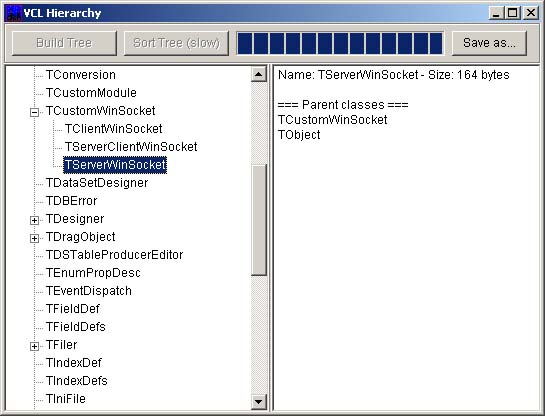Select TServerClientWinSocket in the tree
Screen dimensions: 545x416
[131, 147]
